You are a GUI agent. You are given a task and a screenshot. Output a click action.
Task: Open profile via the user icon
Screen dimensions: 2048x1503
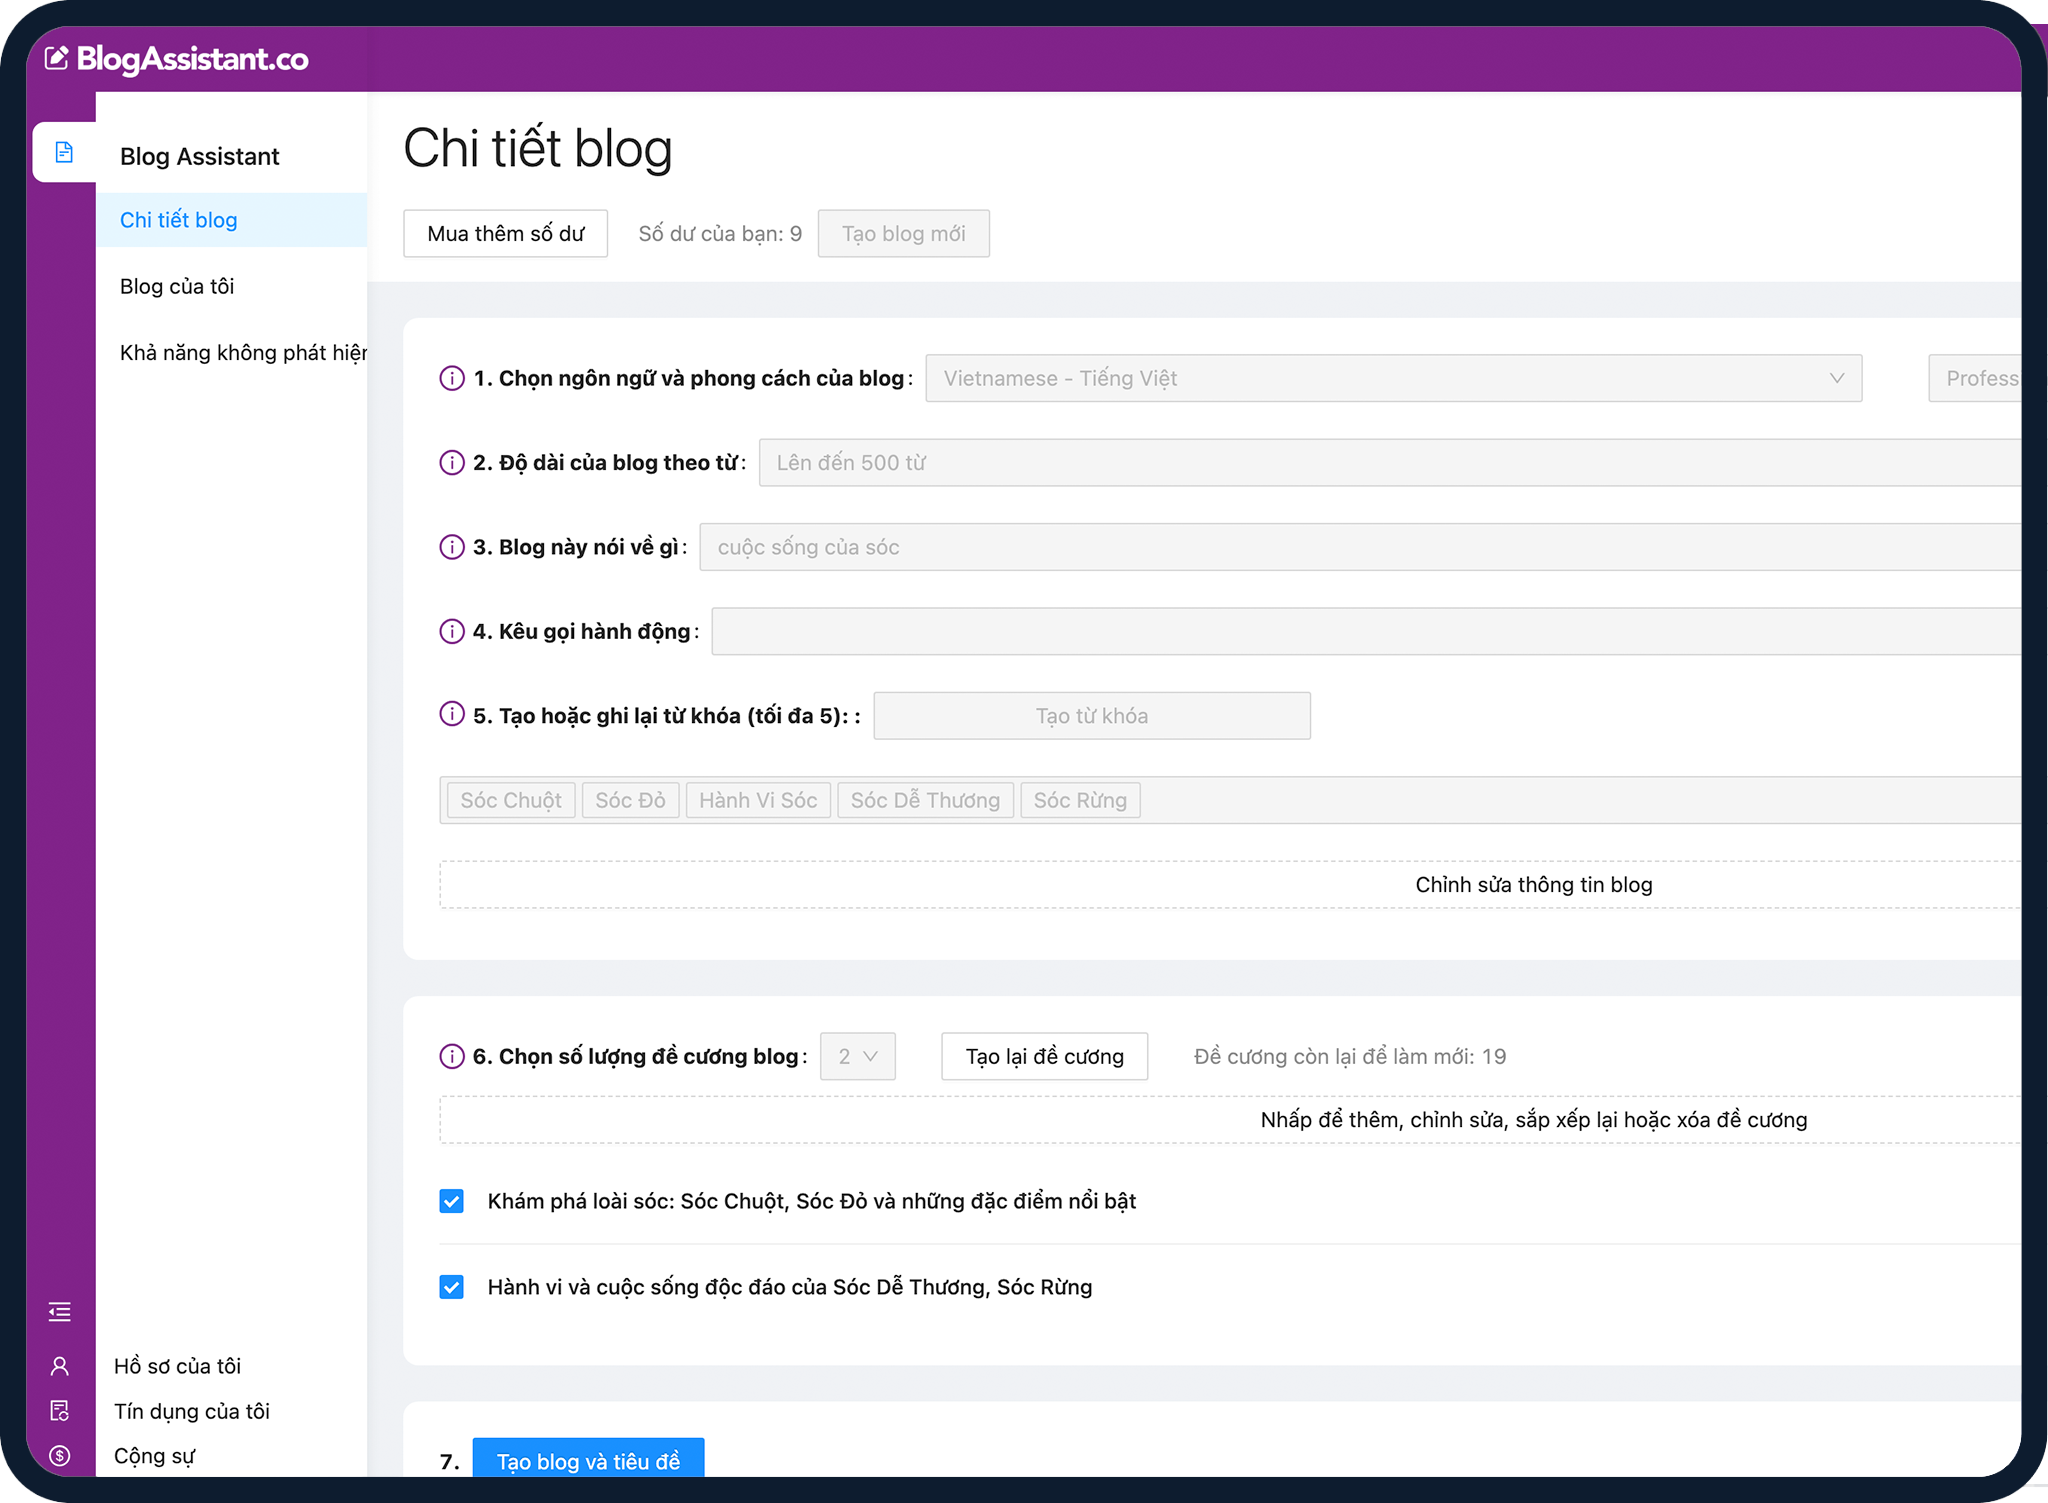[x=60, y=1366]
